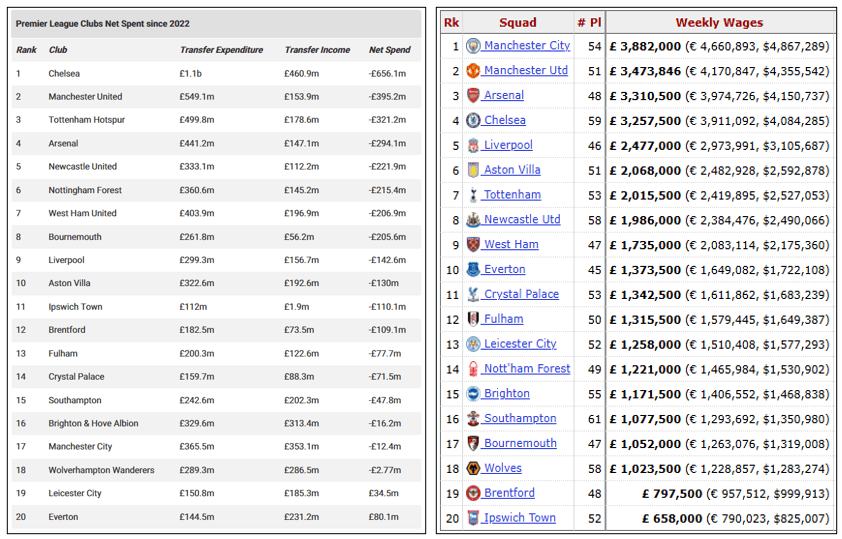Sort by the Weekly Wages column header
842x539 pixels.
(719, 22)
